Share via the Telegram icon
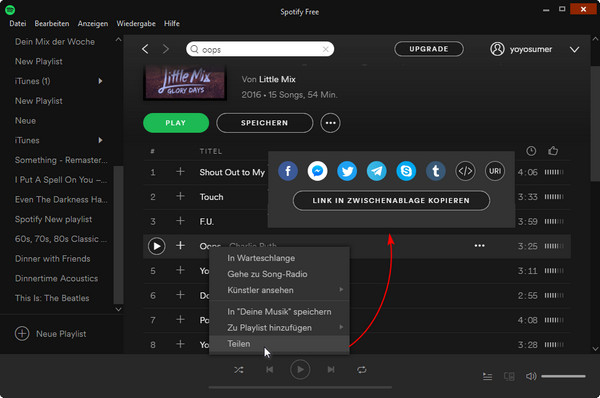The image size is (600, 398). point(377,171)
